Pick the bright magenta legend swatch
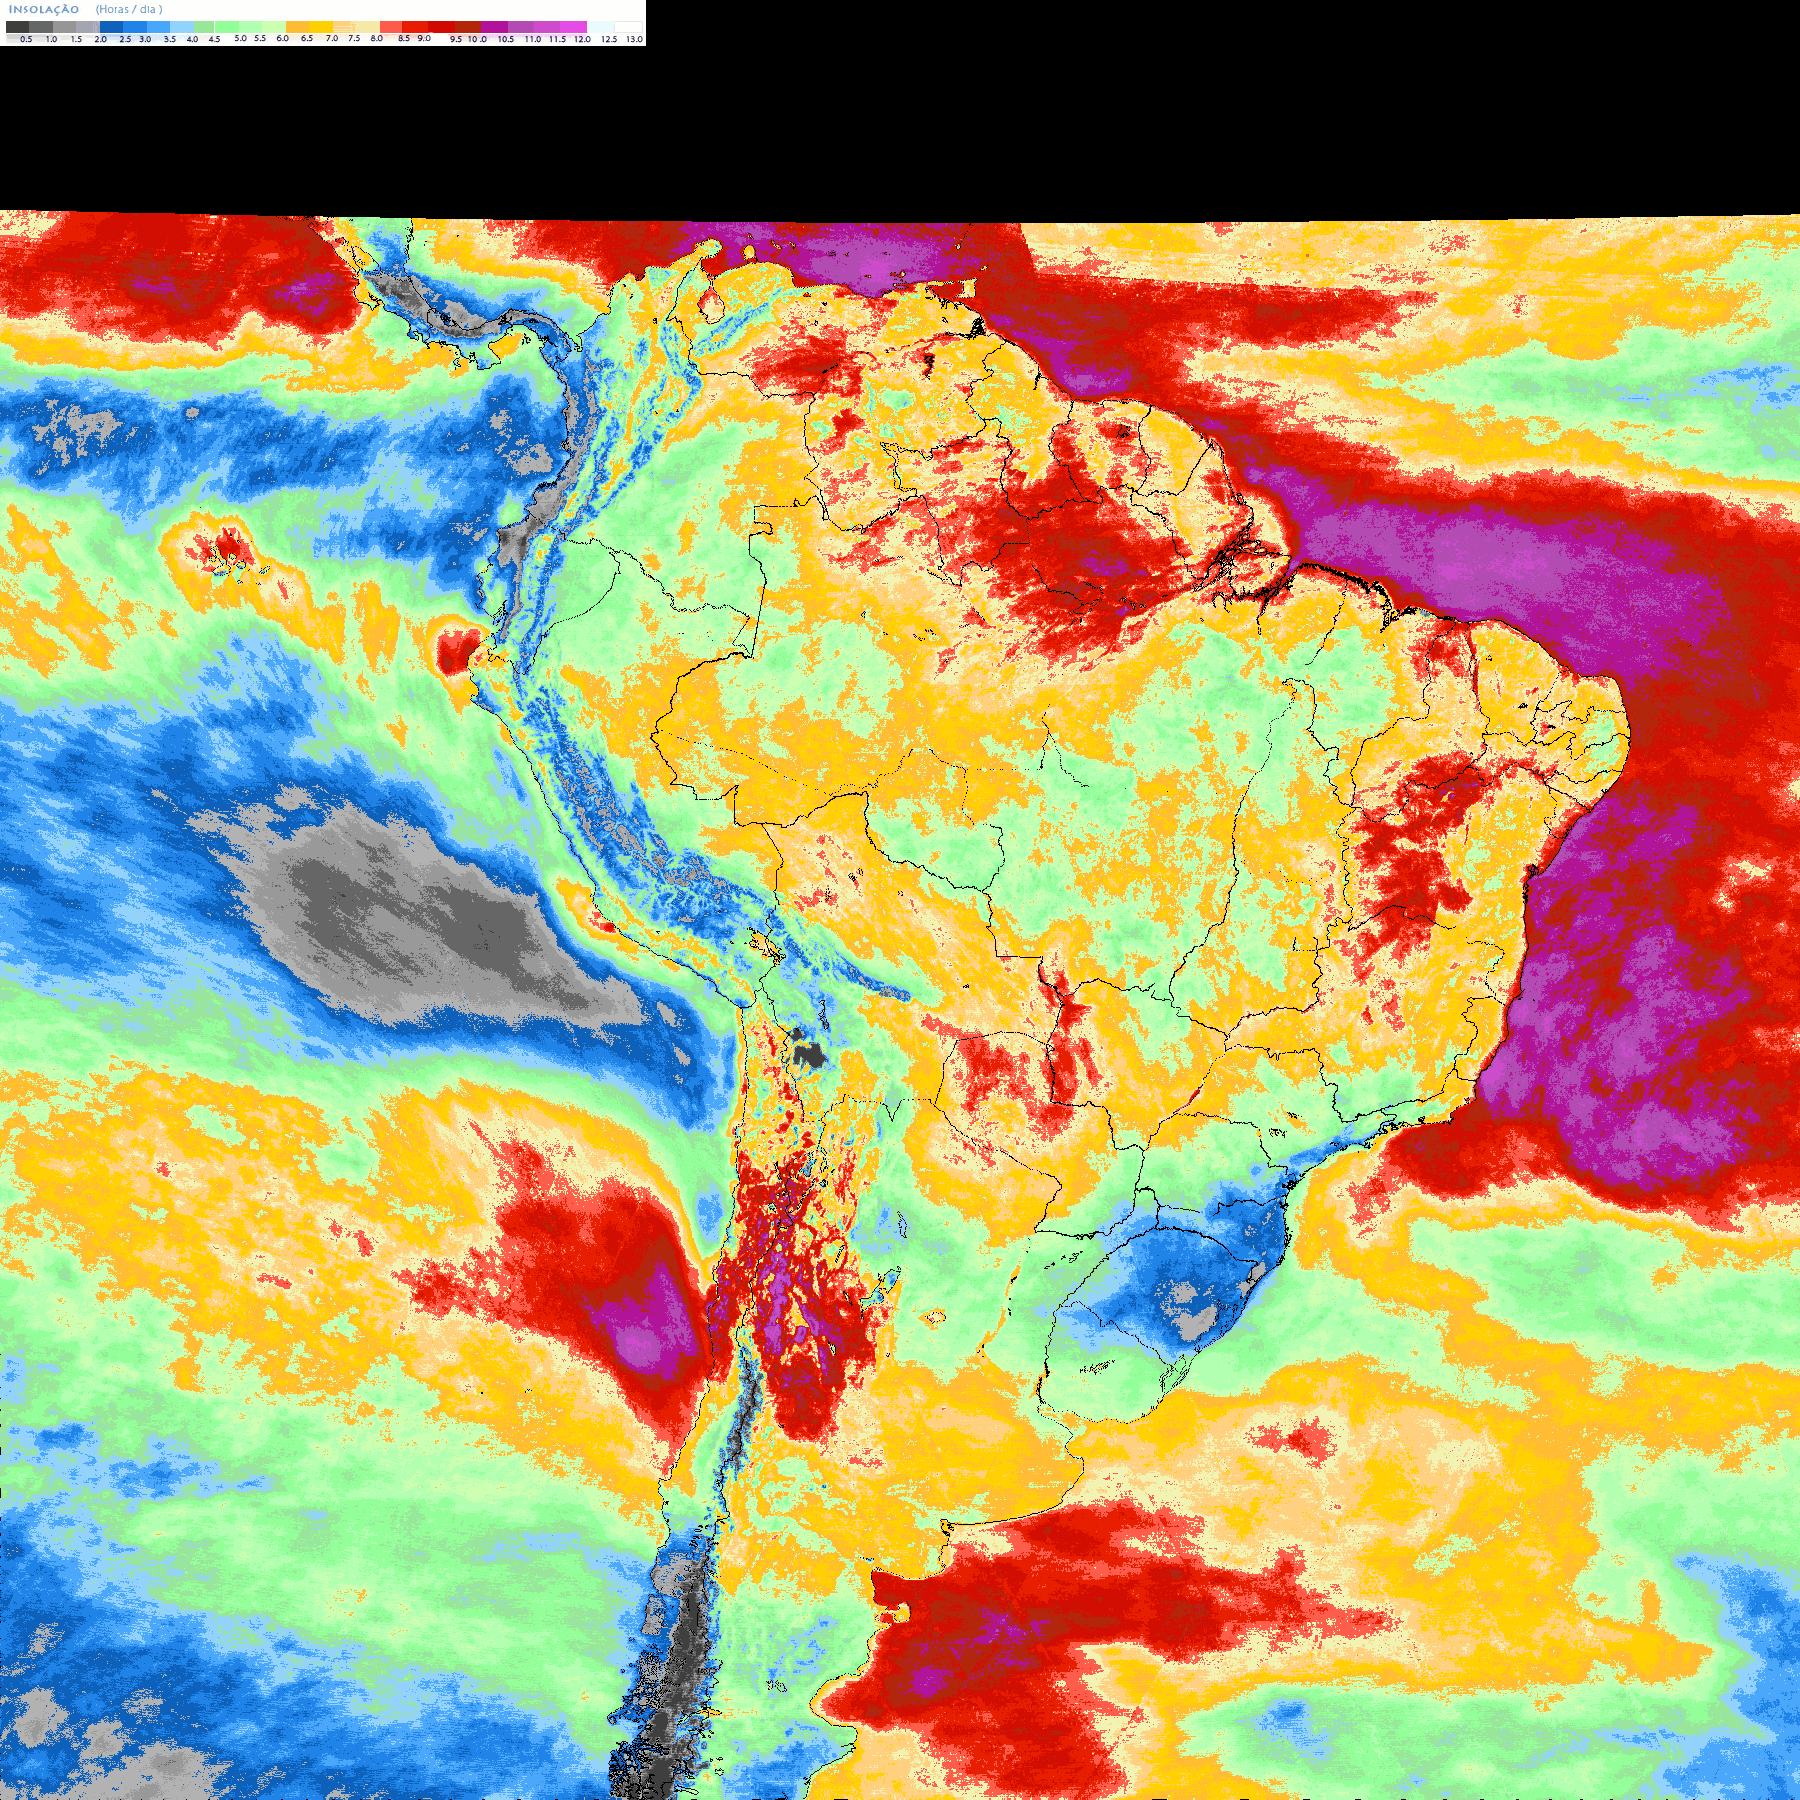The width and height of the screenshot is (1800, 1800). [573, 27]
